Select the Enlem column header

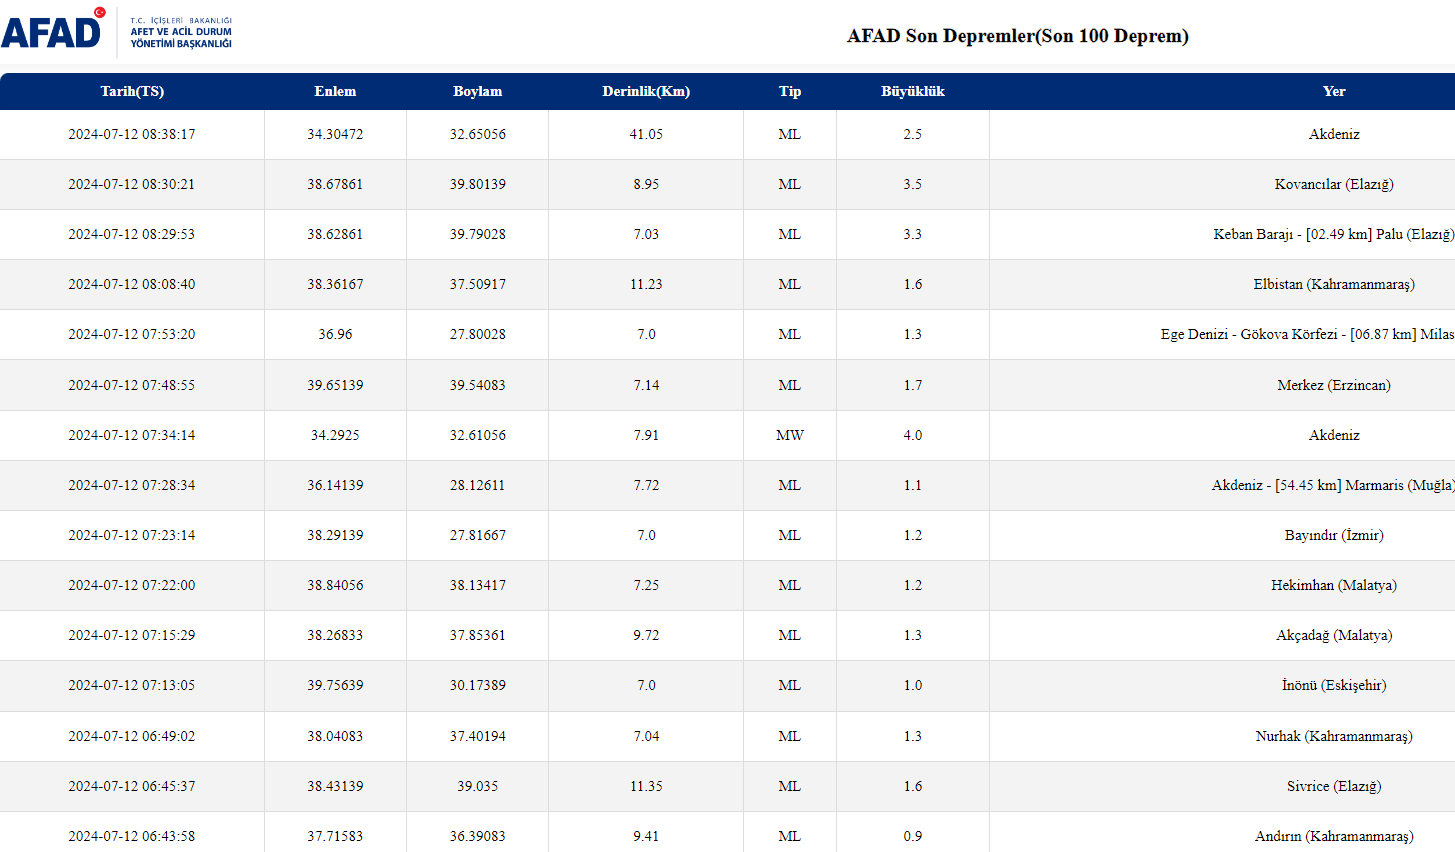pos(335,91)
